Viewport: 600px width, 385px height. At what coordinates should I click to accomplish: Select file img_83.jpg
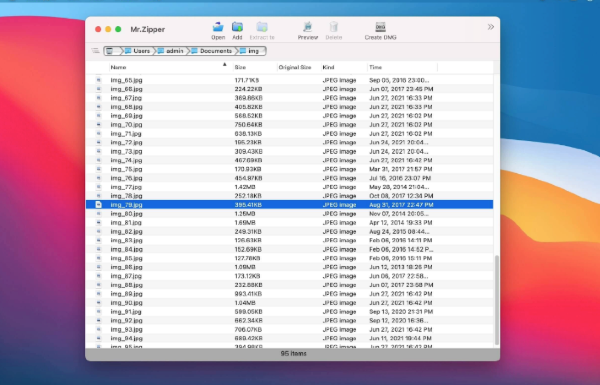(289, 240)
